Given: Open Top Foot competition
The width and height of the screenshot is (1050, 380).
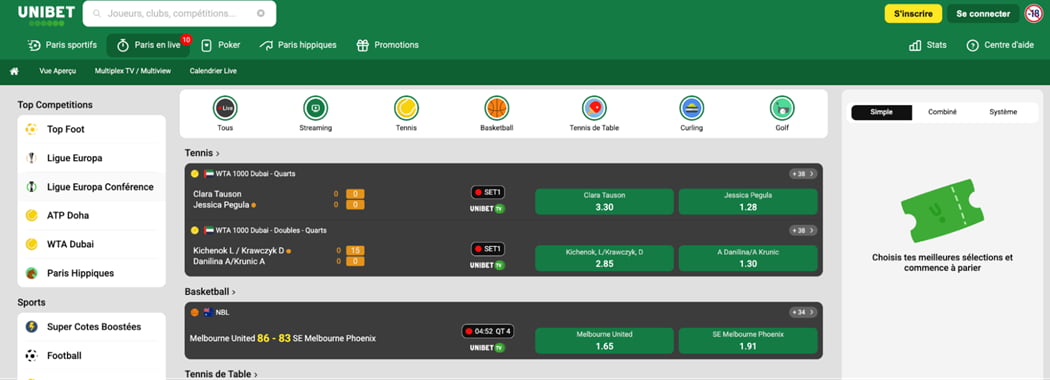Looking at the screenshot, I should [92, 129].
